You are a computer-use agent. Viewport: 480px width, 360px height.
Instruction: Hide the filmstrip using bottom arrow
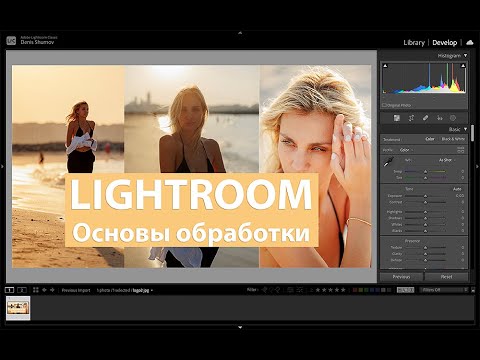(x=240, y=327)
